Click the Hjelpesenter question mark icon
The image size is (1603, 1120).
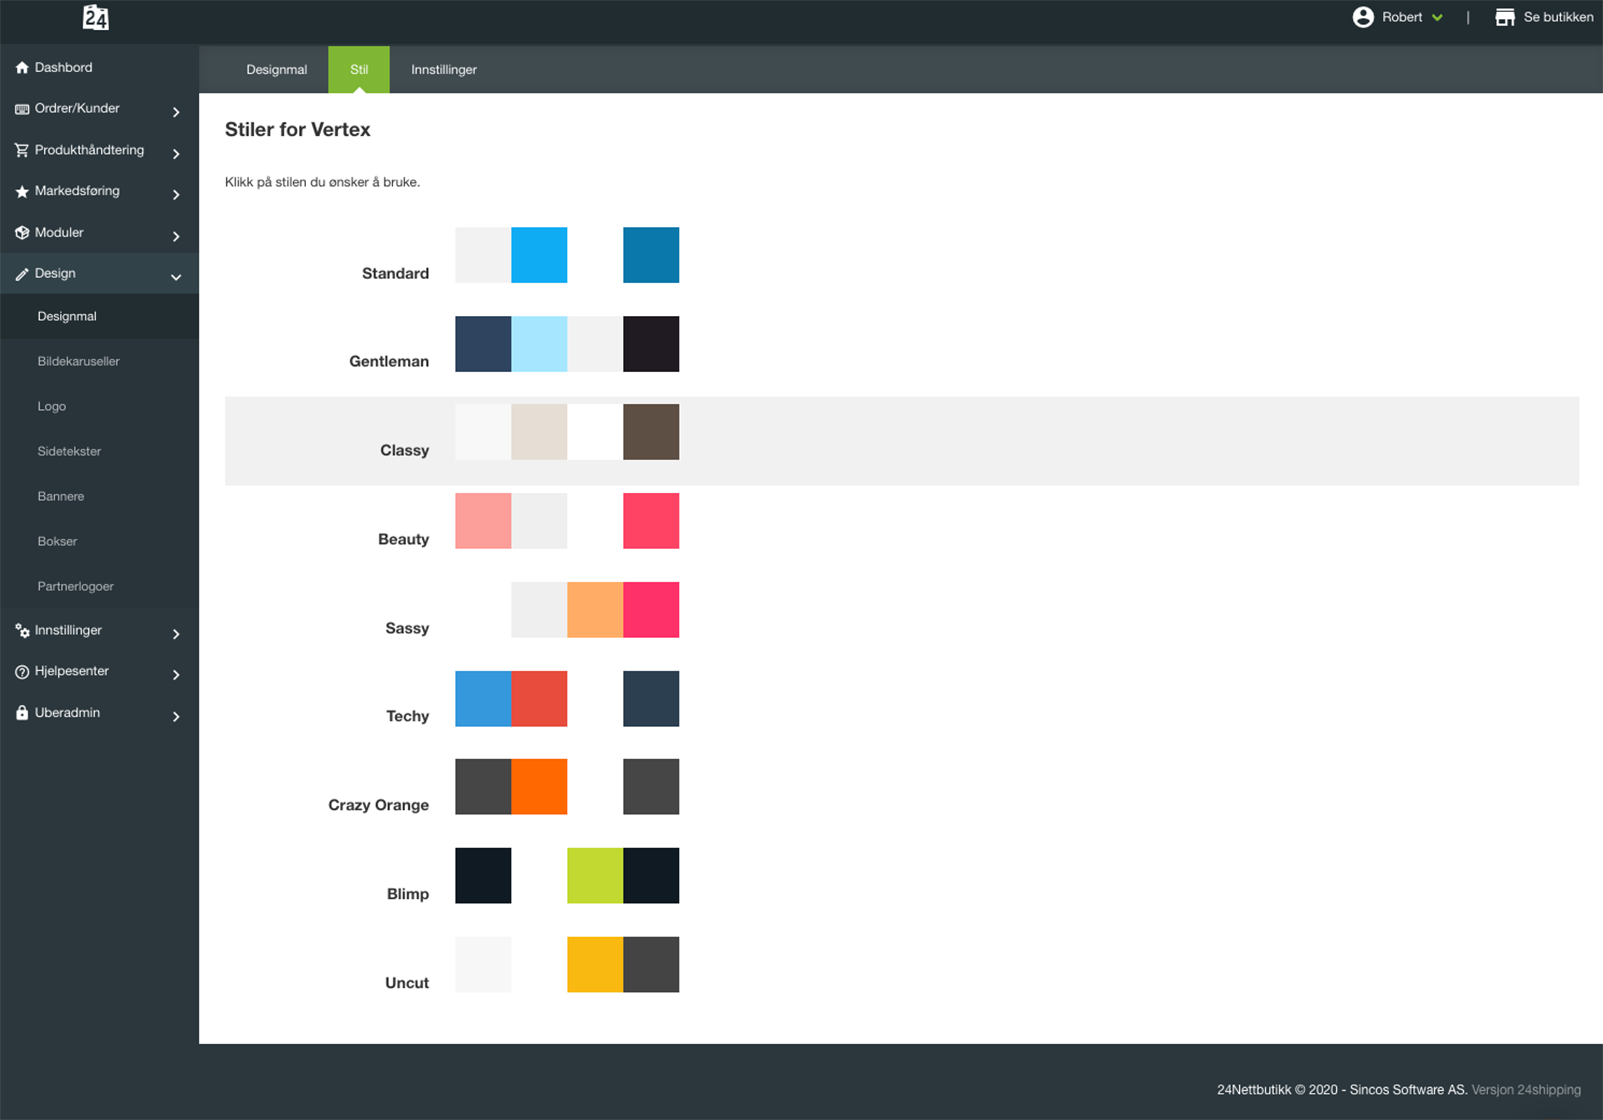[22, 672]
